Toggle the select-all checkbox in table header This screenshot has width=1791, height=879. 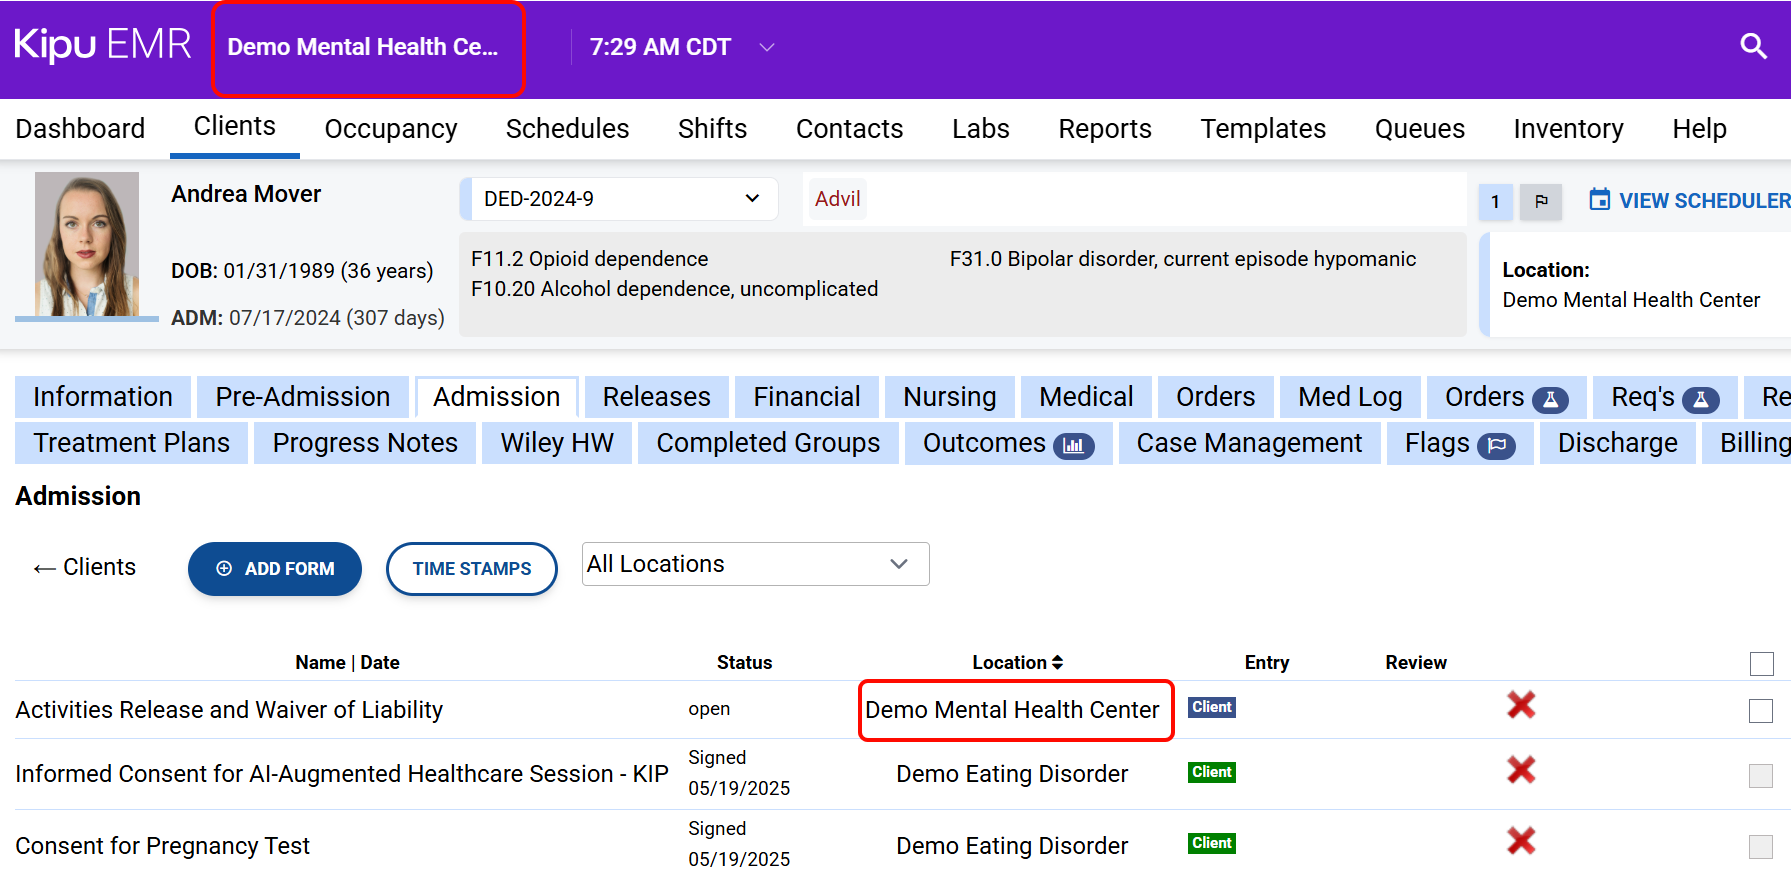tap(1761, 663)
